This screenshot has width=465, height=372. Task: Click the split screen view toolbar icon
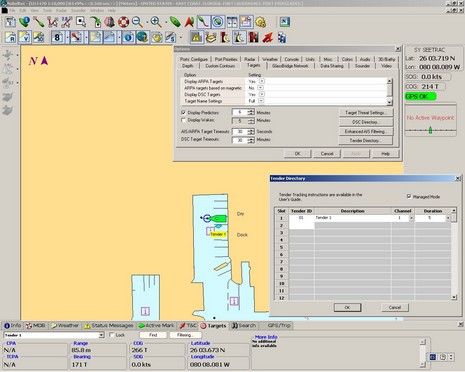(232, 22)
